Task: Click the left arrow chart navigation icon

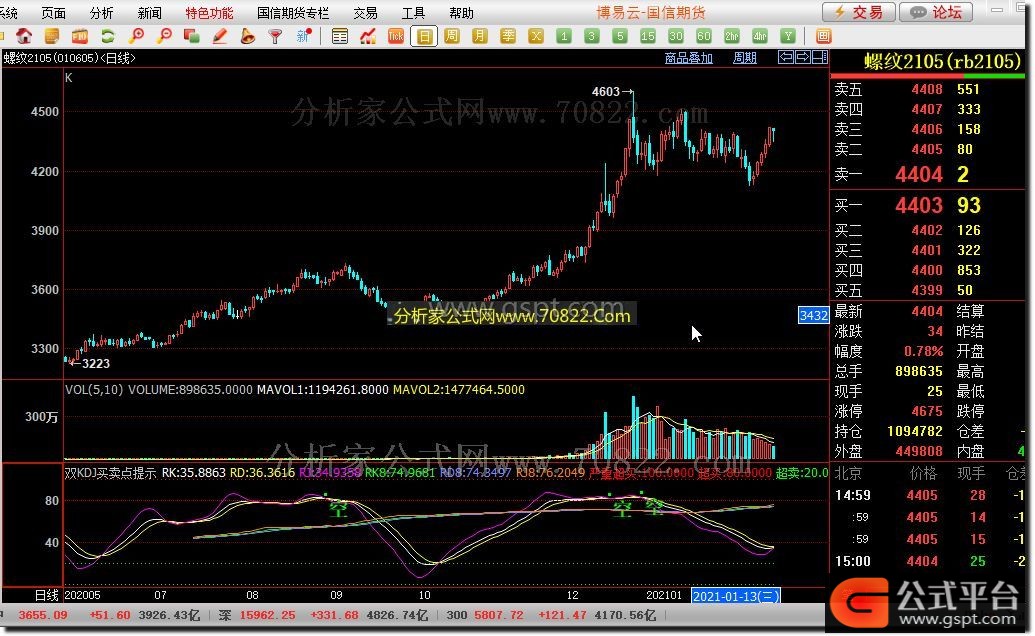Action: [786, 57]
